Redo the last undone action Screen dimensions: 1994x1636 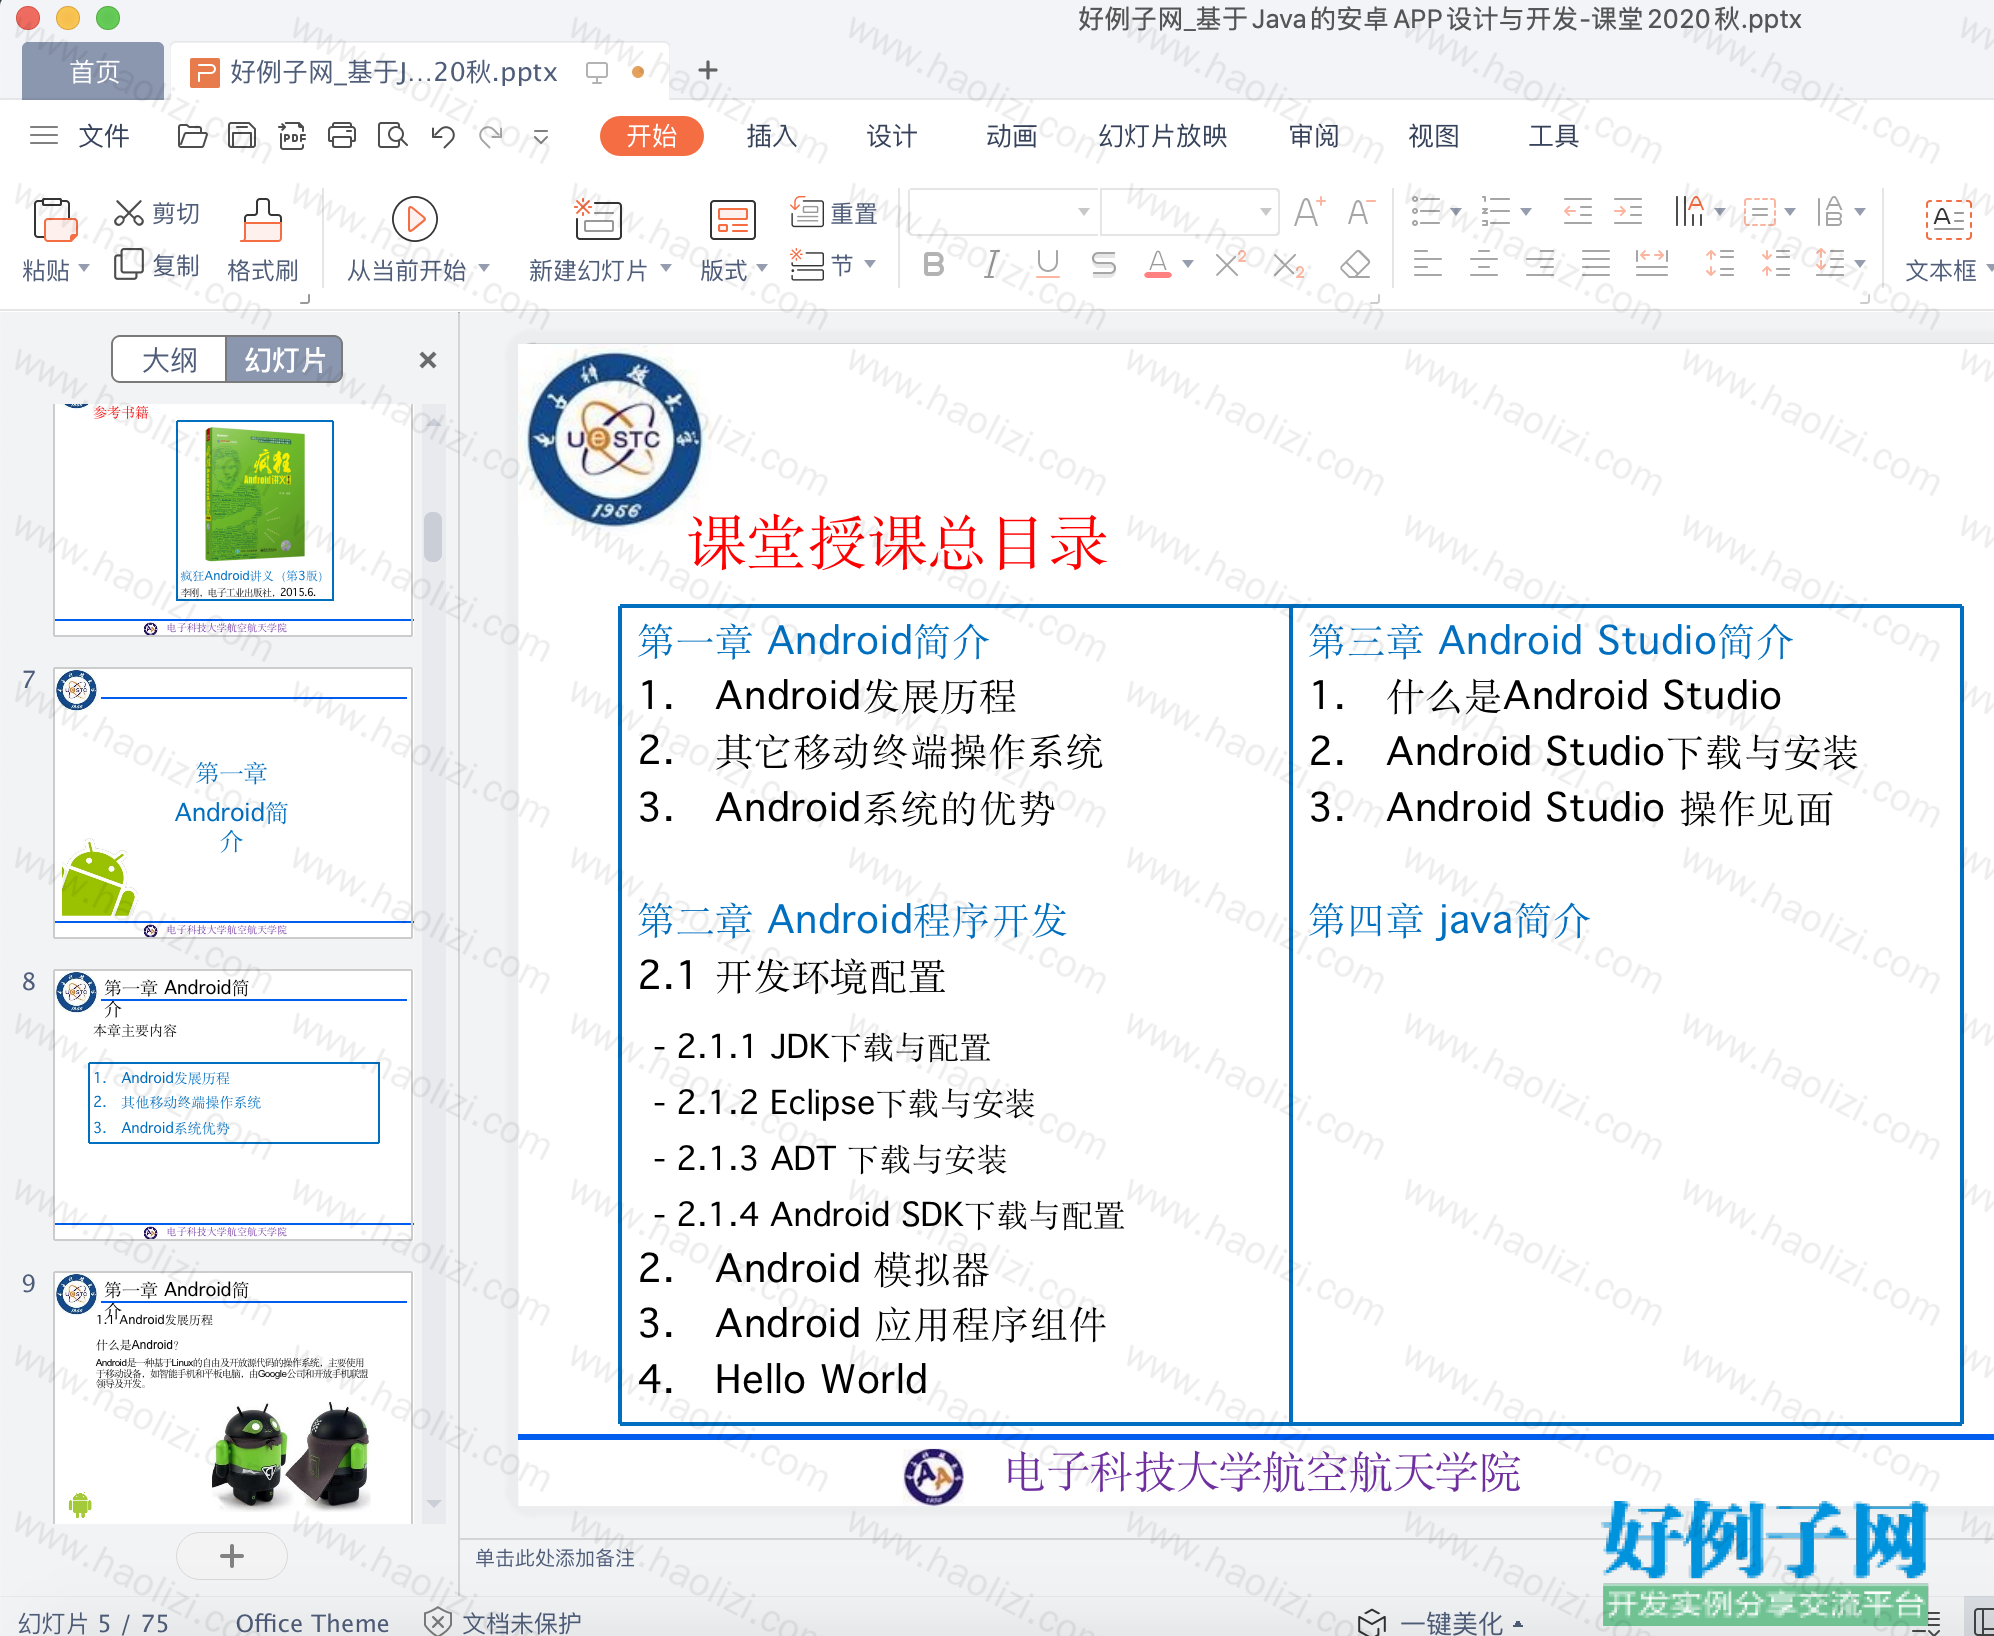491,136
